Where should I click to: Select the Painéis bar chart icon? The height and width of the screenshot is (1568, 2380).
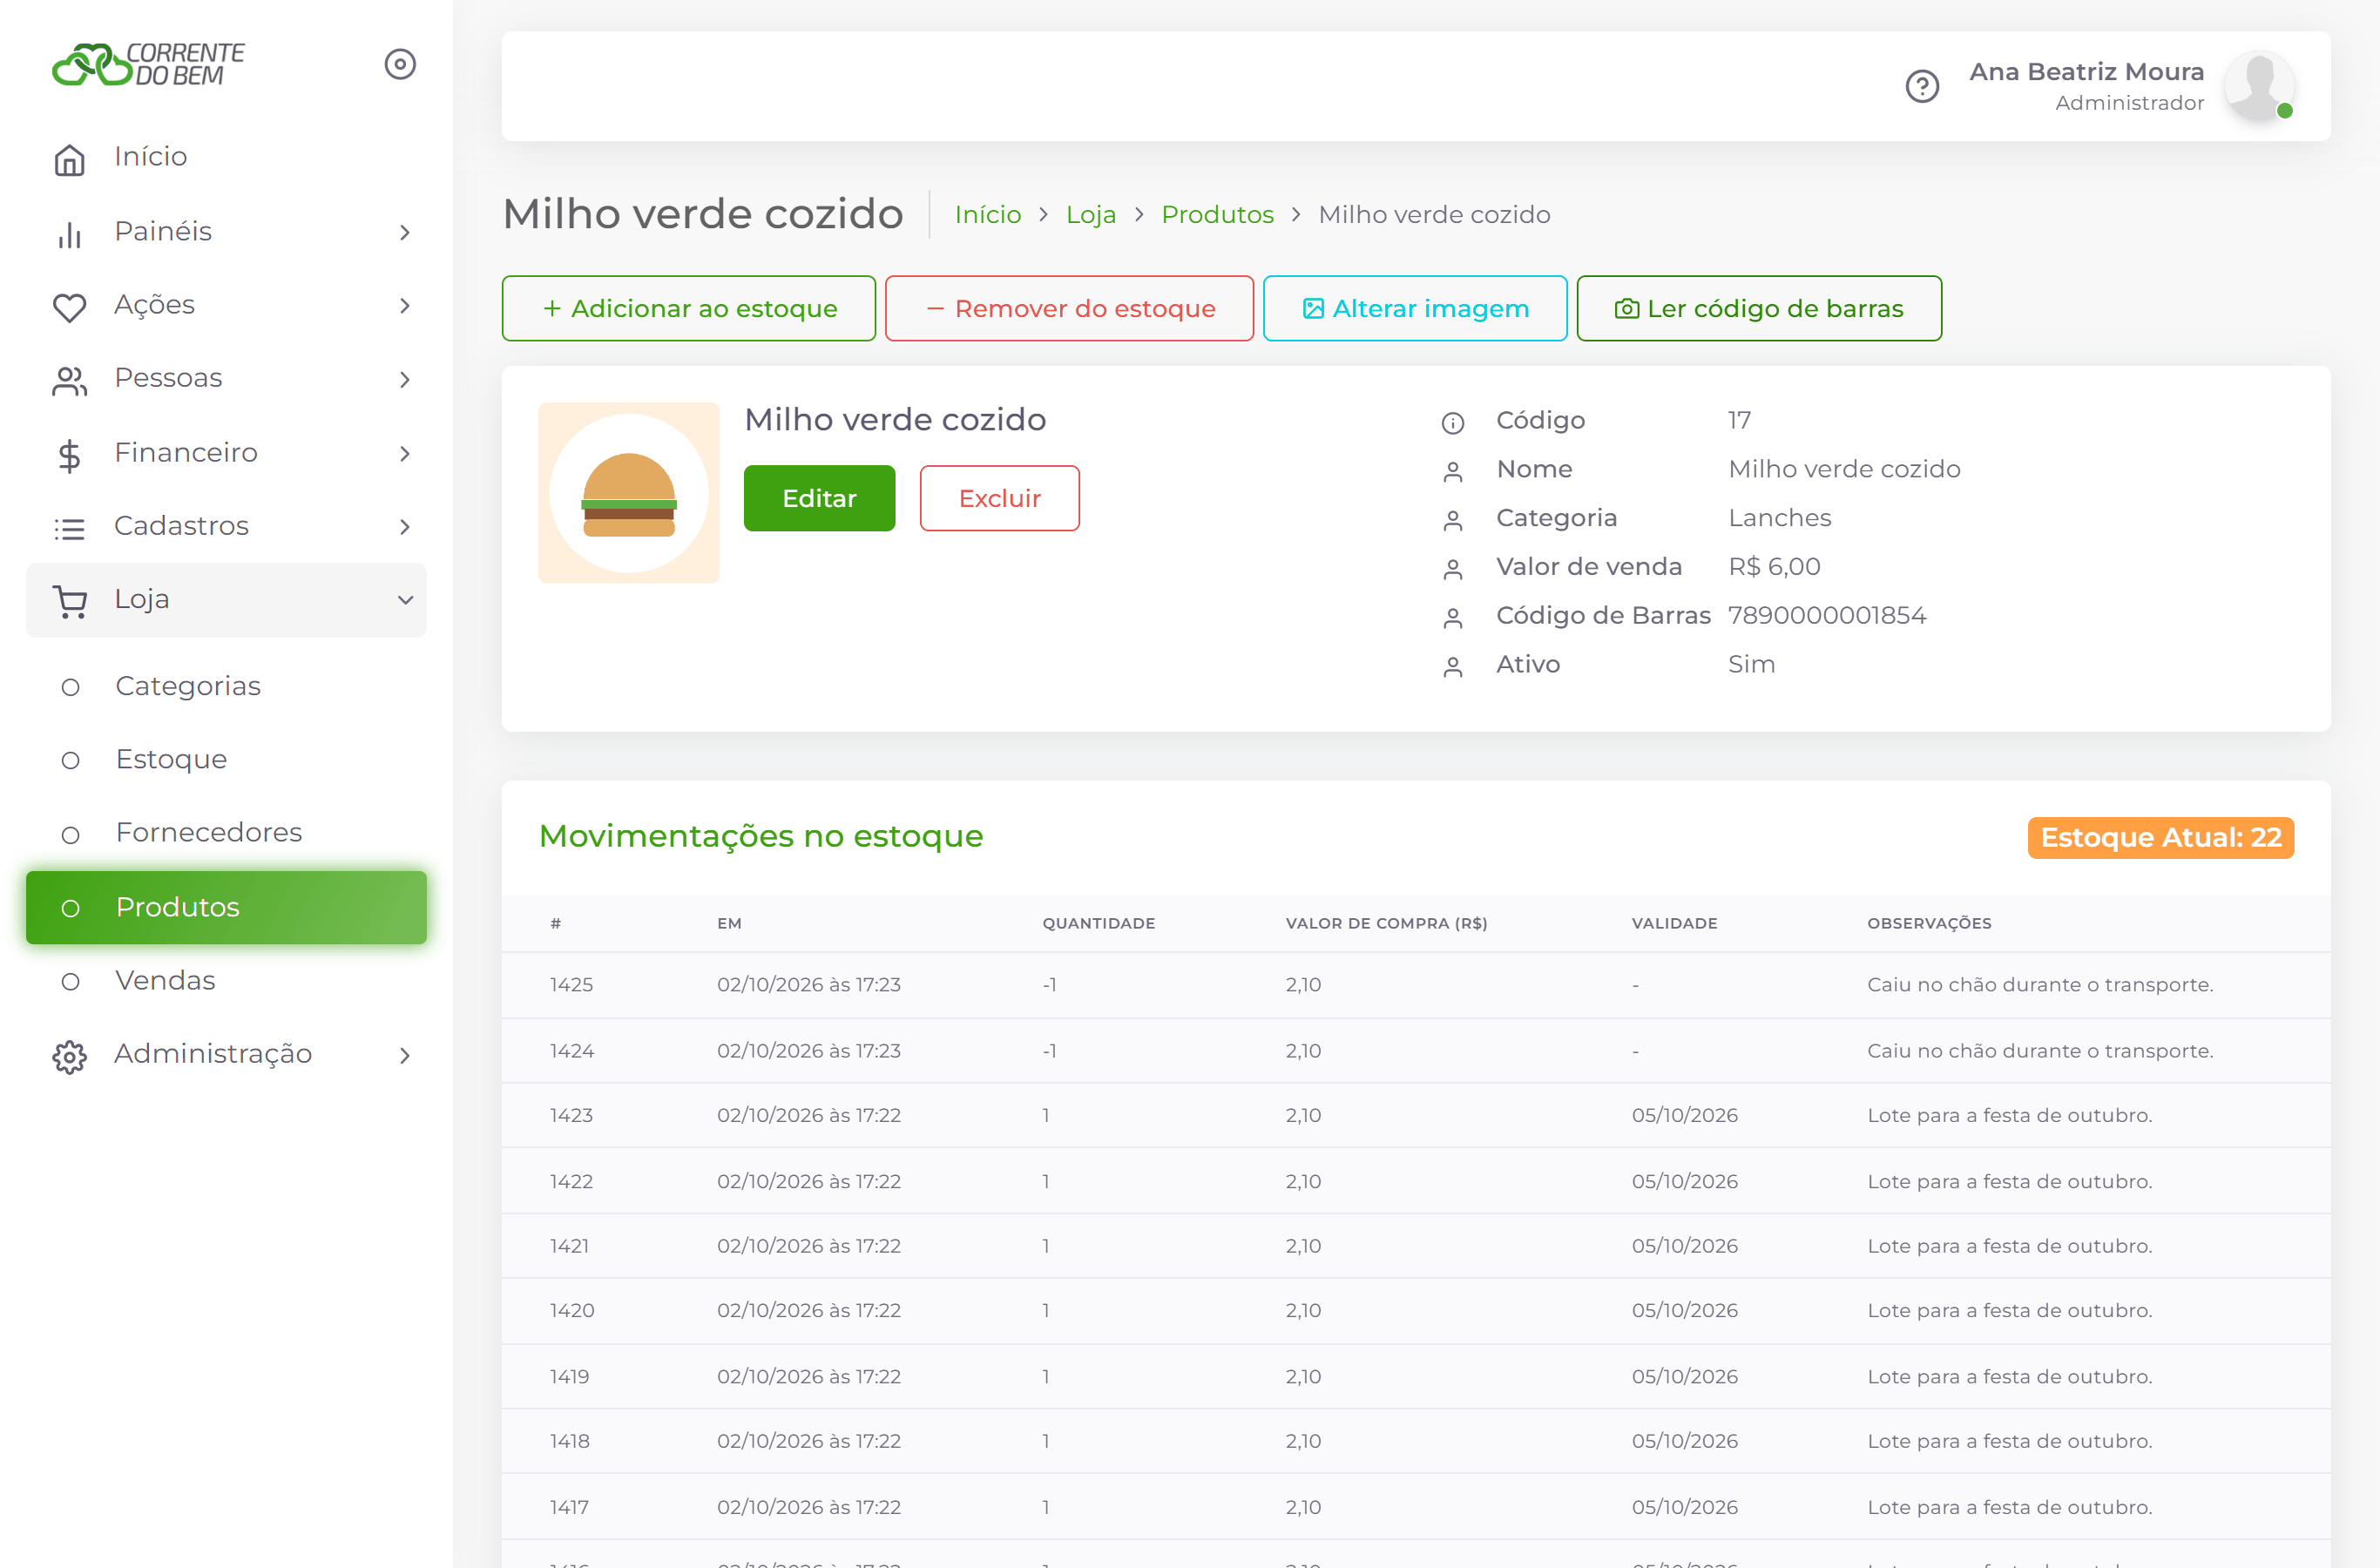coord(69,233)
